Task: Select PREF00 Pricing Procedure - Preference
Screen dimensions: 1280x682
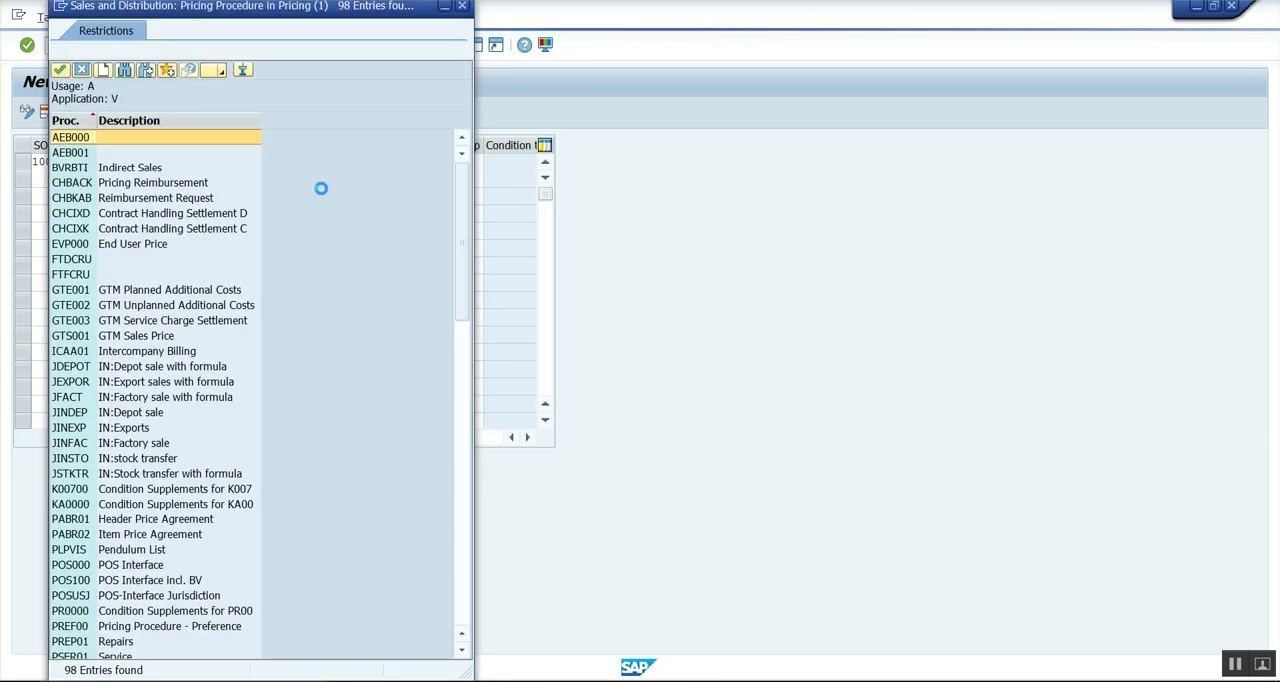Action: coord(156,627)
